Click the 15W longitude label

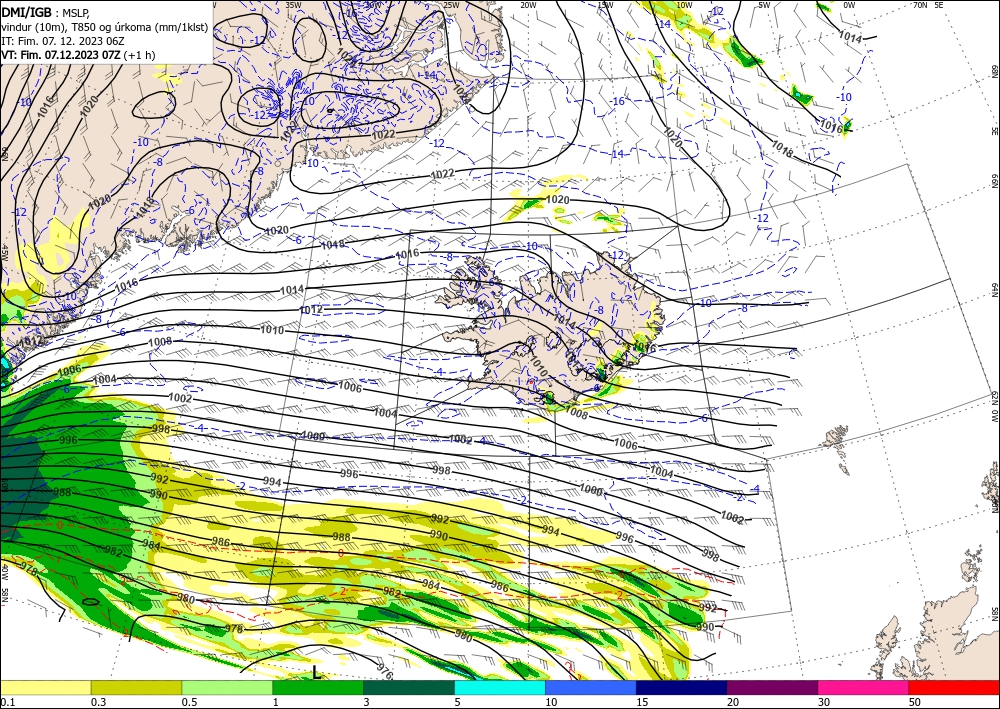(605, 5)
